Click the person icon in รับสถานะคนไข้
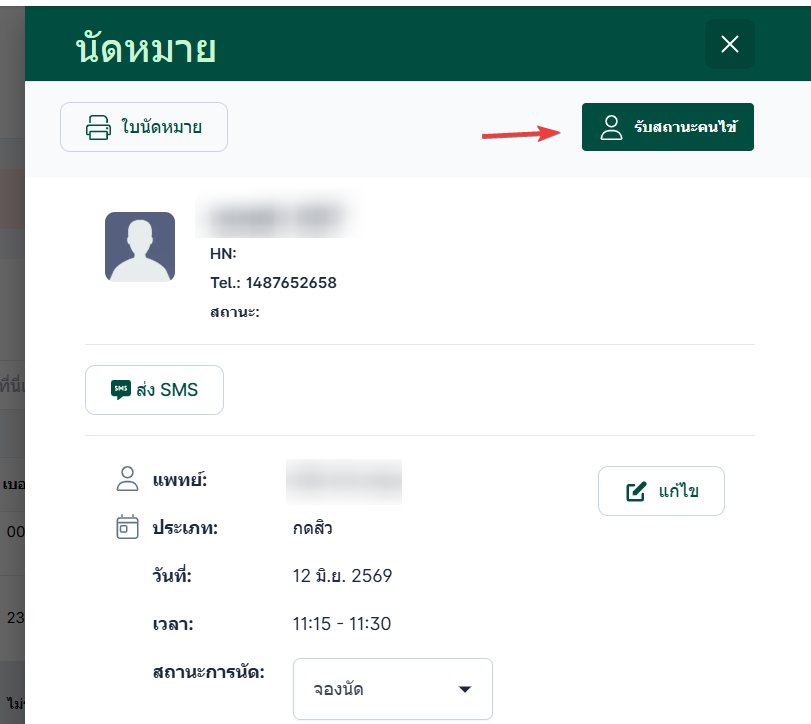Image resolution: width=811 pixels, height=724 pixels. pyautogui.click(x=611, y=127)
